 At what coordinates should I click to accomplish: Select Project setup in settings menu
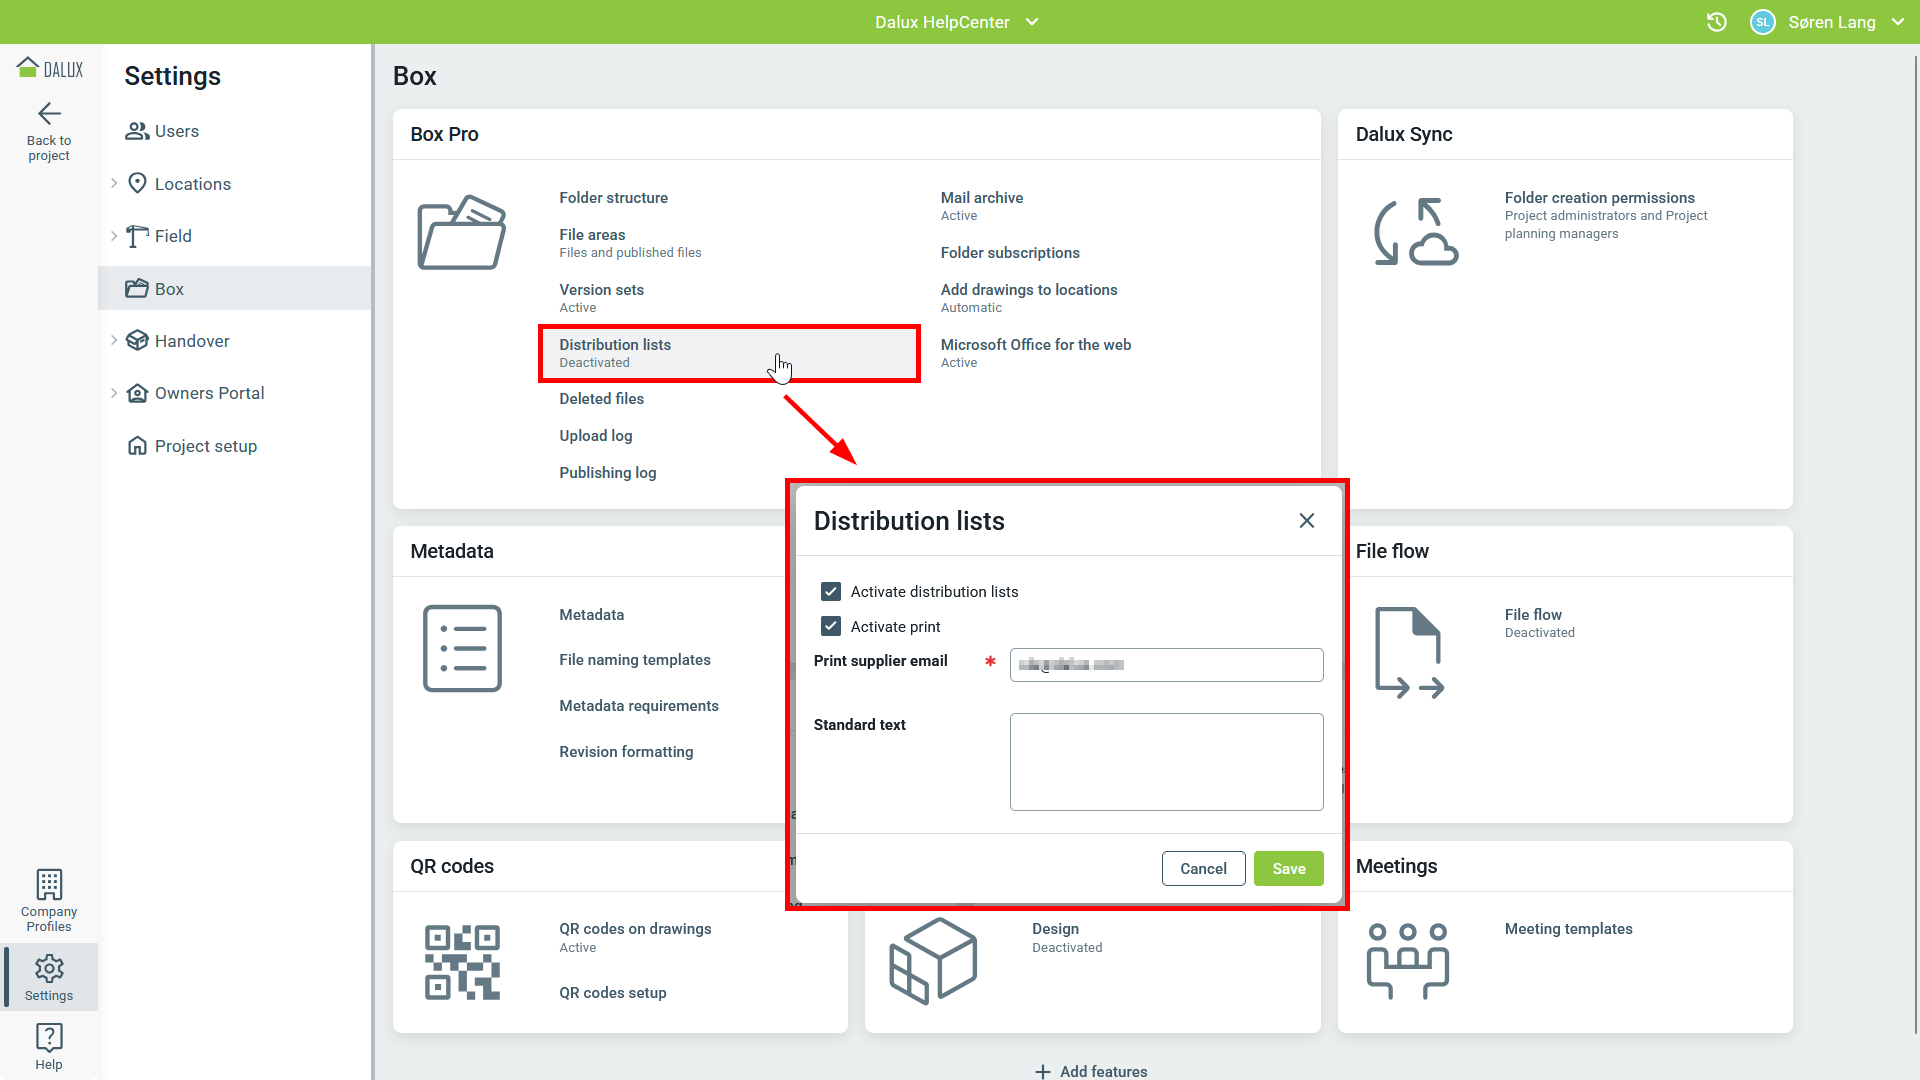205,446
